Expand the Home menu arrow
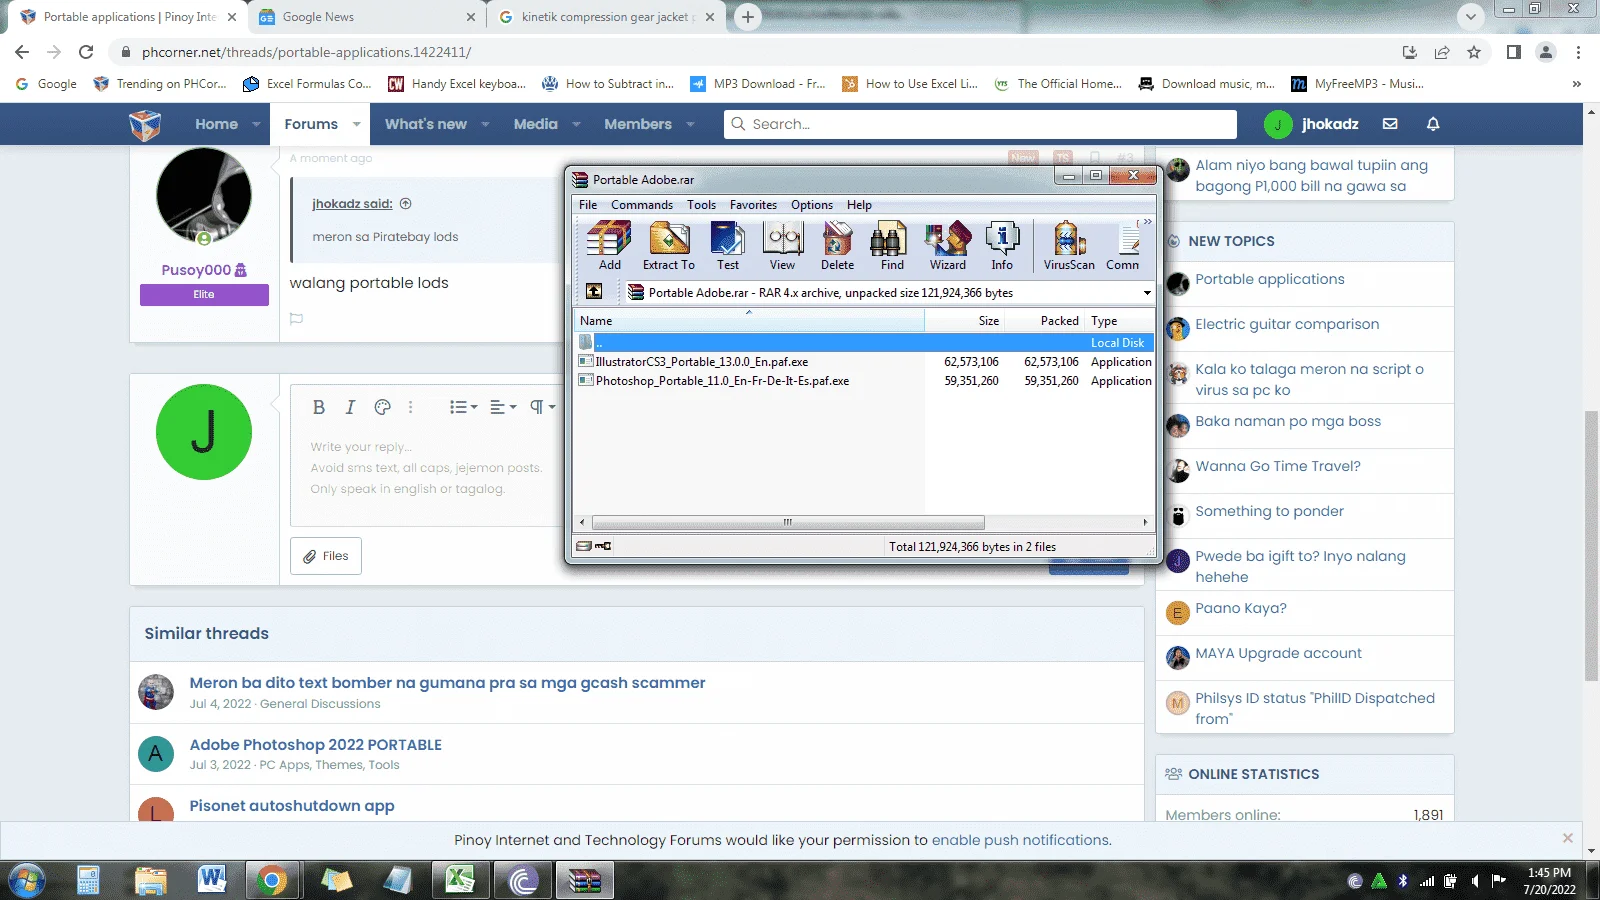 tap(256, 124)
